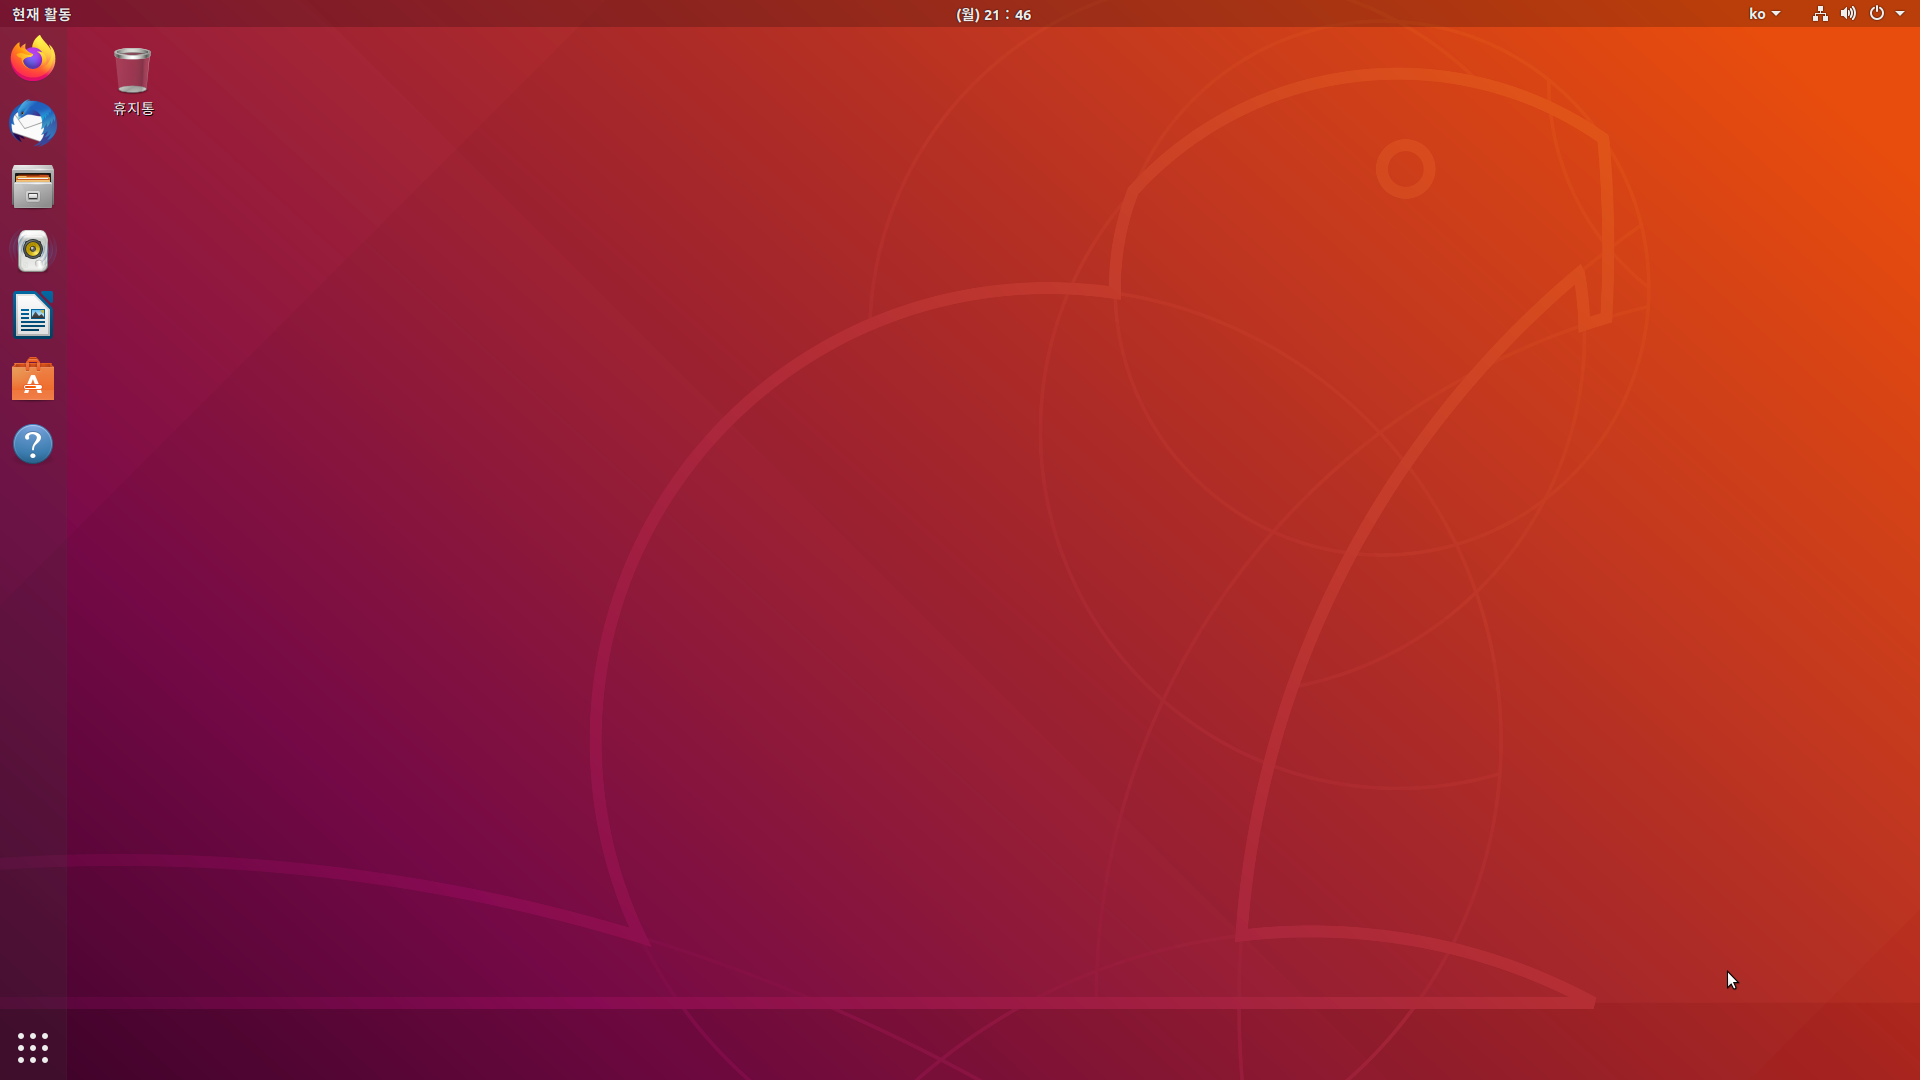Launch Rhythmbox music player
The height and width of the screenshot is (1080, 1920).
click(x=33, y=251)
